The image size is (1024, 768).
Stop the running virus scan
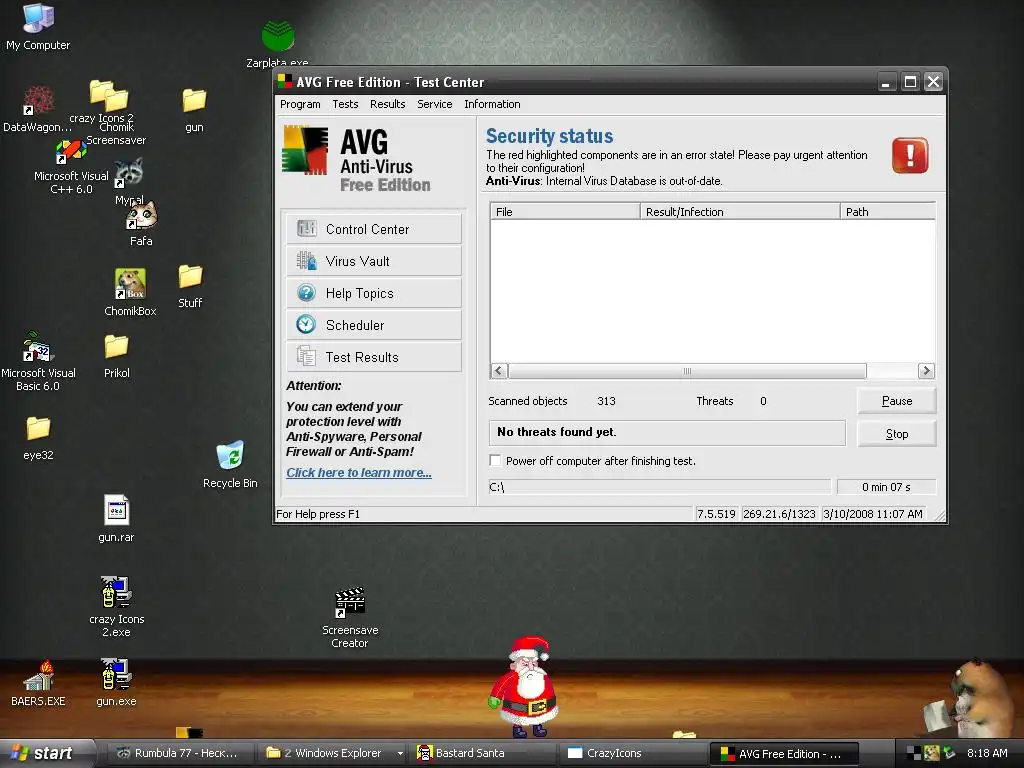pos(897,434)
